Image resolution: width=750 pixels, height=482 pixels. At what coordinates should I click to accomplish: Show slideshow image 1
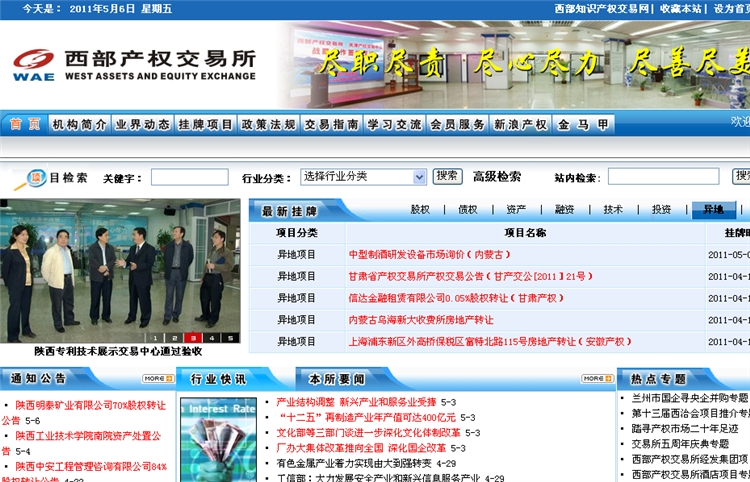[155, 338]
